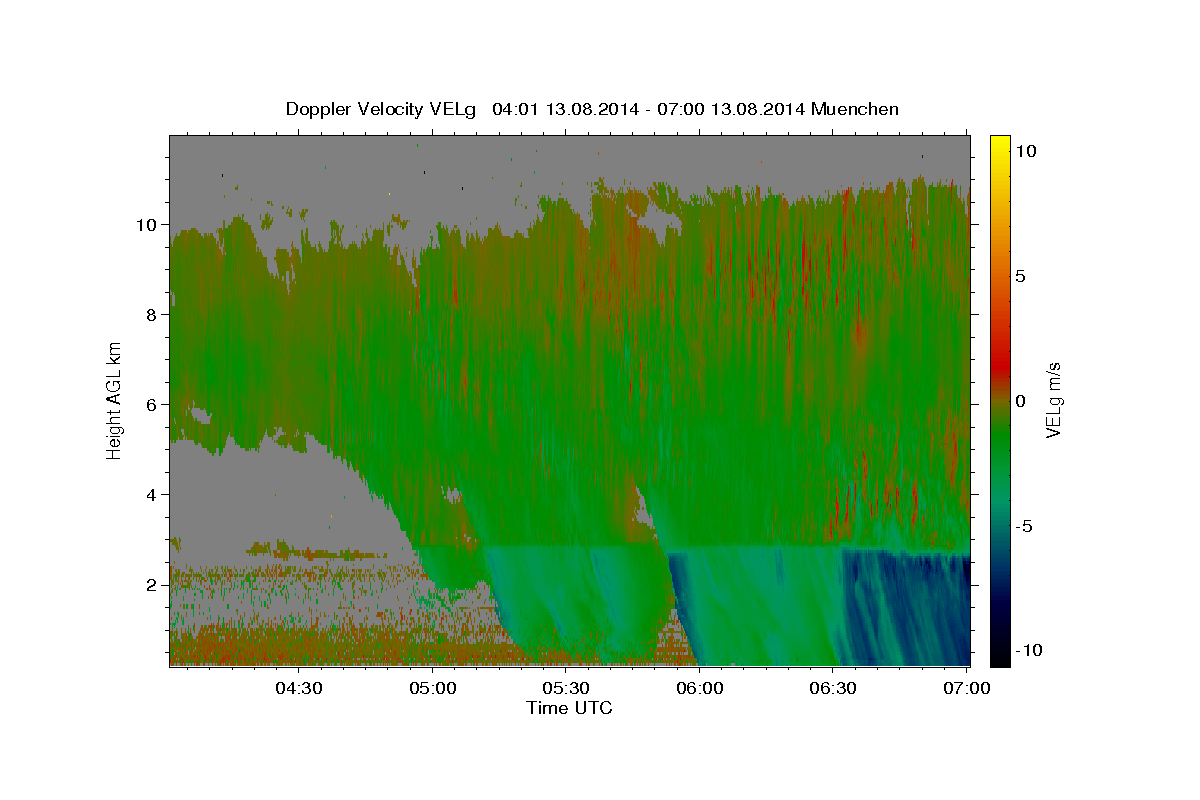Click the height axis label 8
The width and height of the screenshot is (1200, 800).
152,315
